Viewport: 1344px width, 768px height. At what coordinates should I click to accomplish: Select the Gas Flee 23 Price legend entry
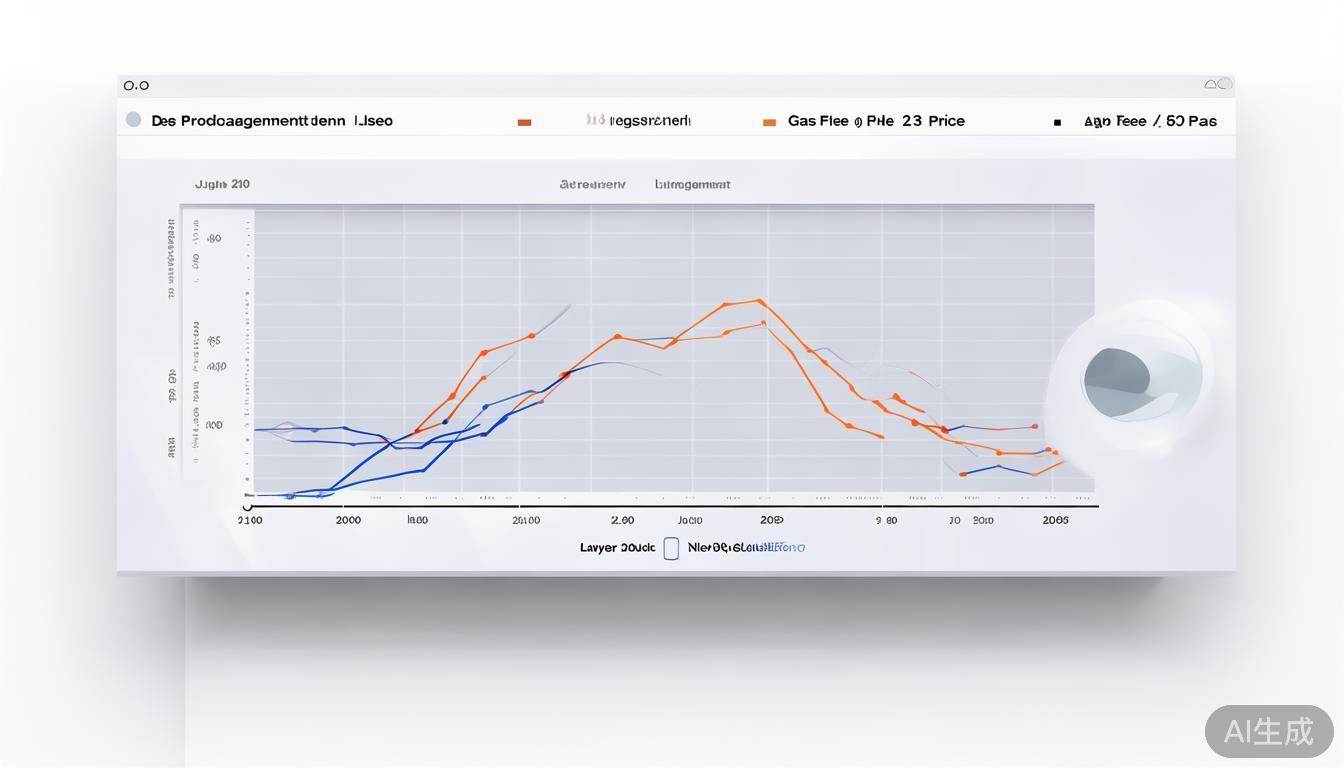point(876,121)
